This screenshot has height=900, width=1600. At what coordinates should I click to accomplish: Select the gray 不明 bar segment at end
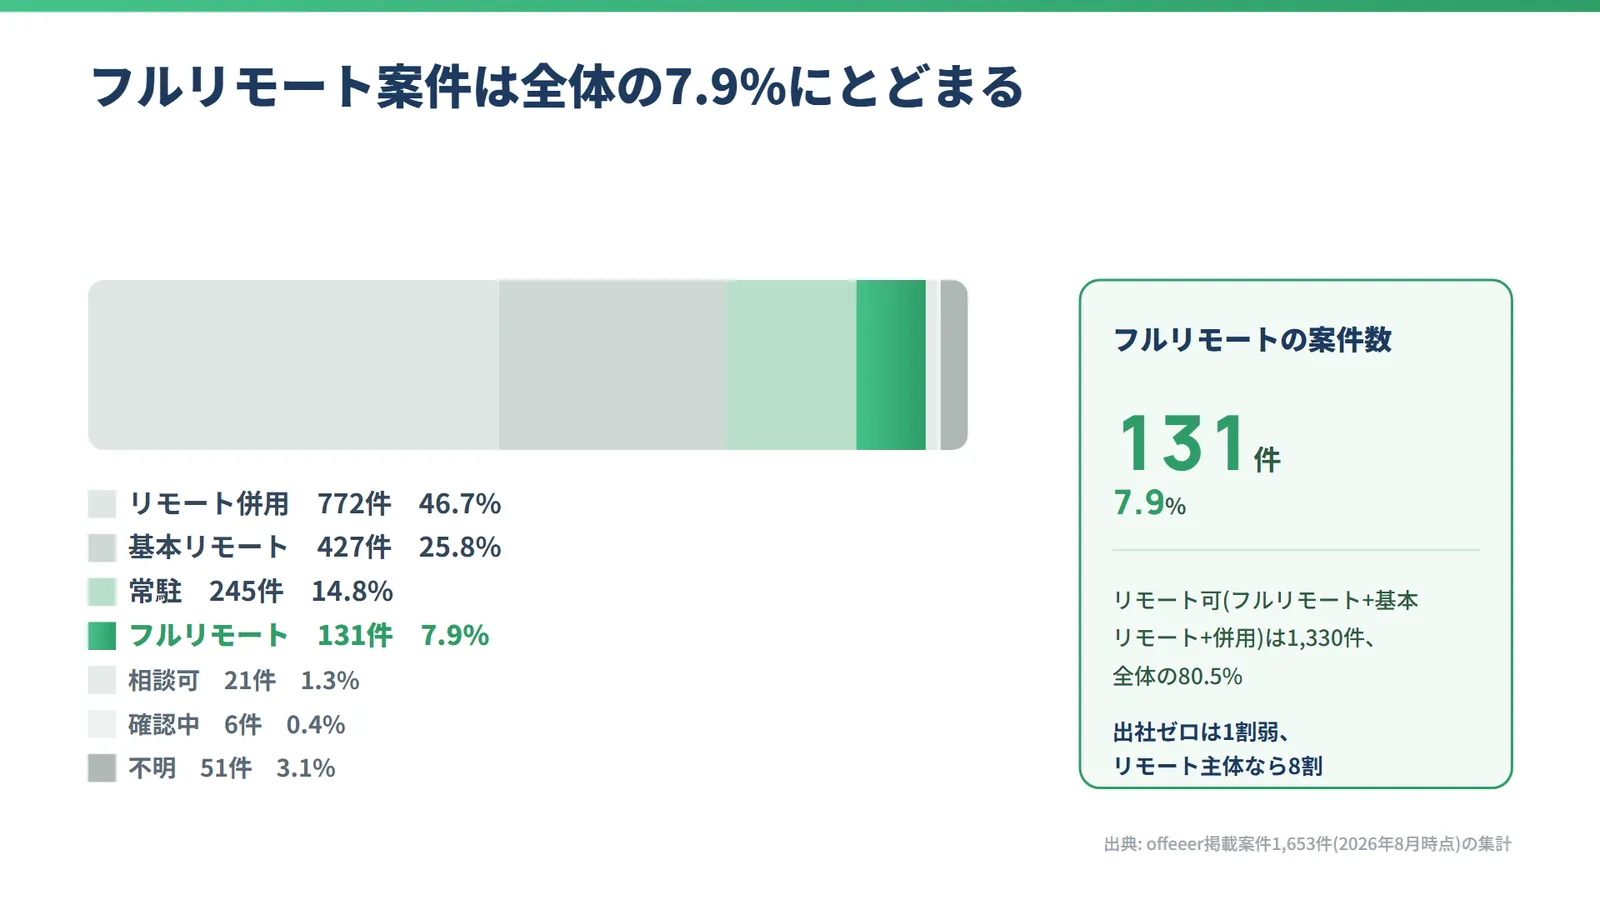click(x=954, y=365)
